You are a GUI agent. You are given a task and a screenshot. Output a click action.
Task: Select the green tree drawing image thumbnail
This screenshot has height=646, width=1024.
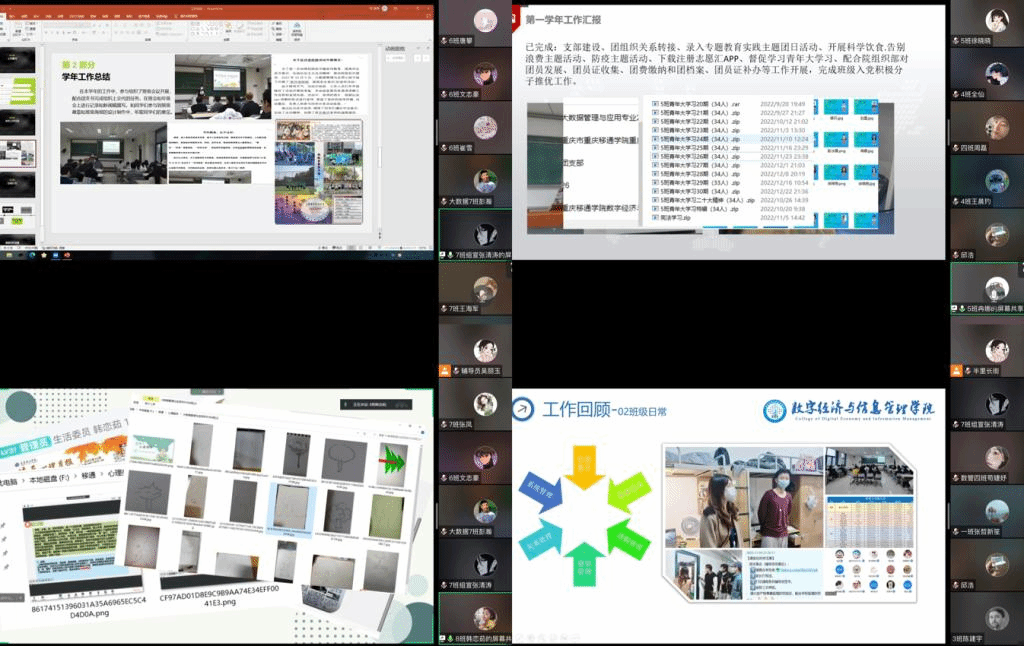(x=392, y=459)
